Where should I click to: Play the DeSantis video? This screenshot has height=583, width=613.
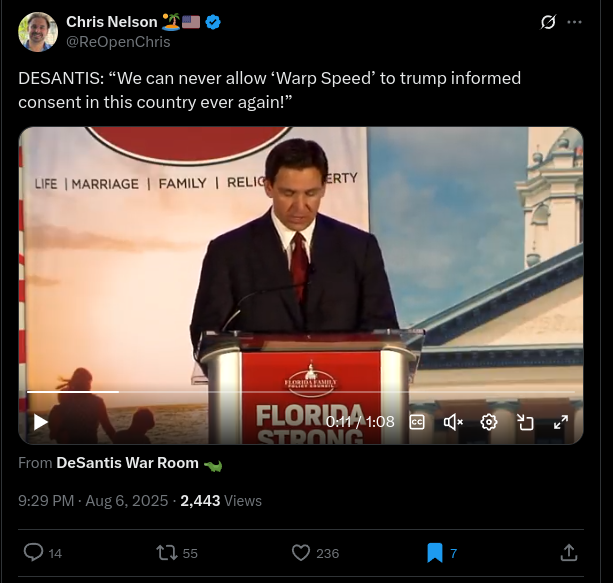tap(41, 422)
